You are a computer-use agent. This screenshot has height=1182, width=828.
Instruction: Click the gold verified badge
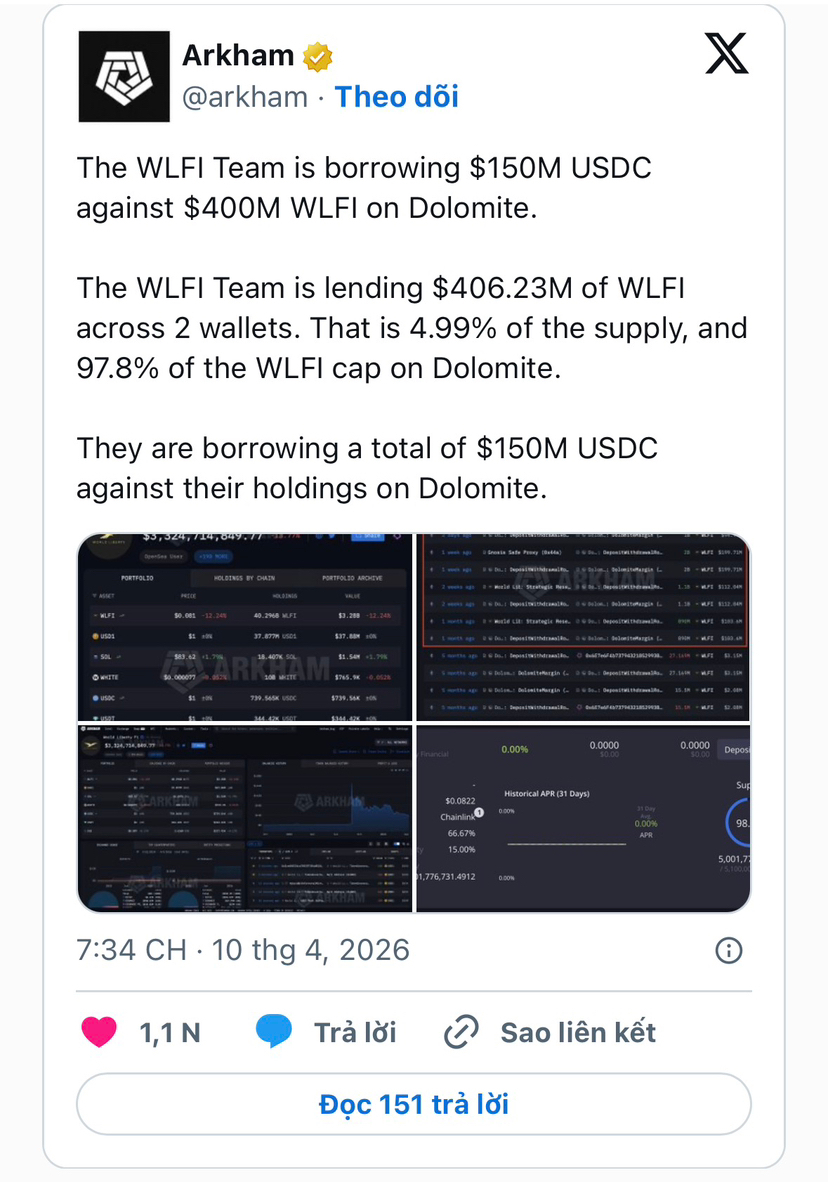pos(318,58)
